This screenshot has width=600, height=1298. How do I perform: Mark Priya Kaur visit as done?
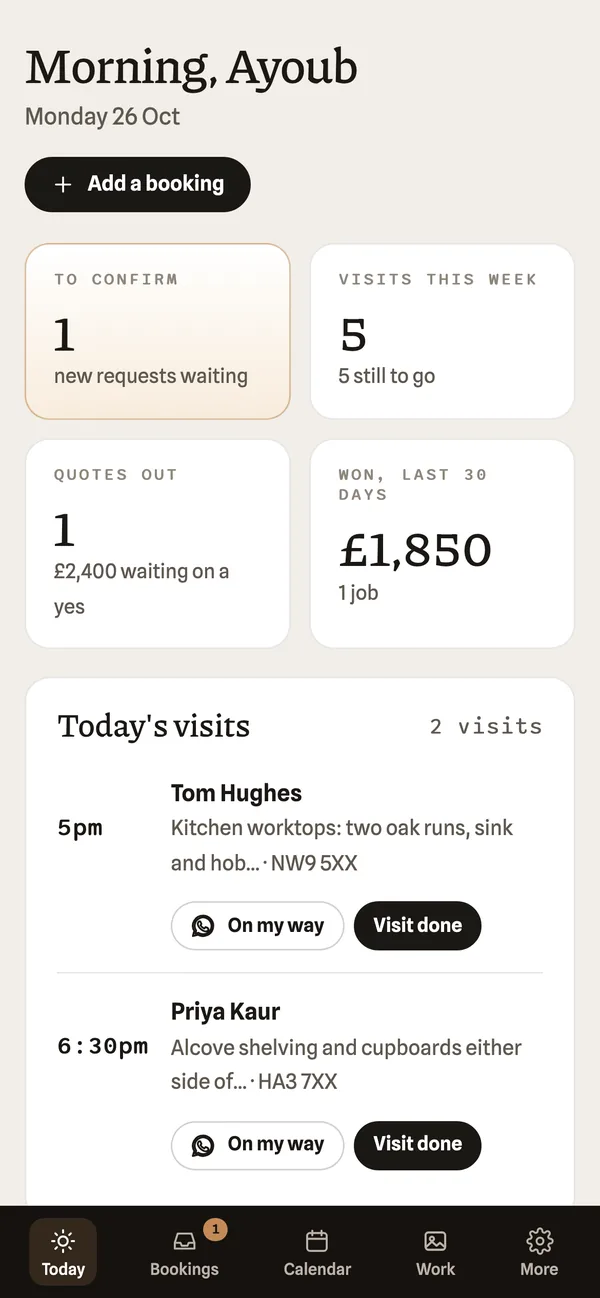[418, 1145]
